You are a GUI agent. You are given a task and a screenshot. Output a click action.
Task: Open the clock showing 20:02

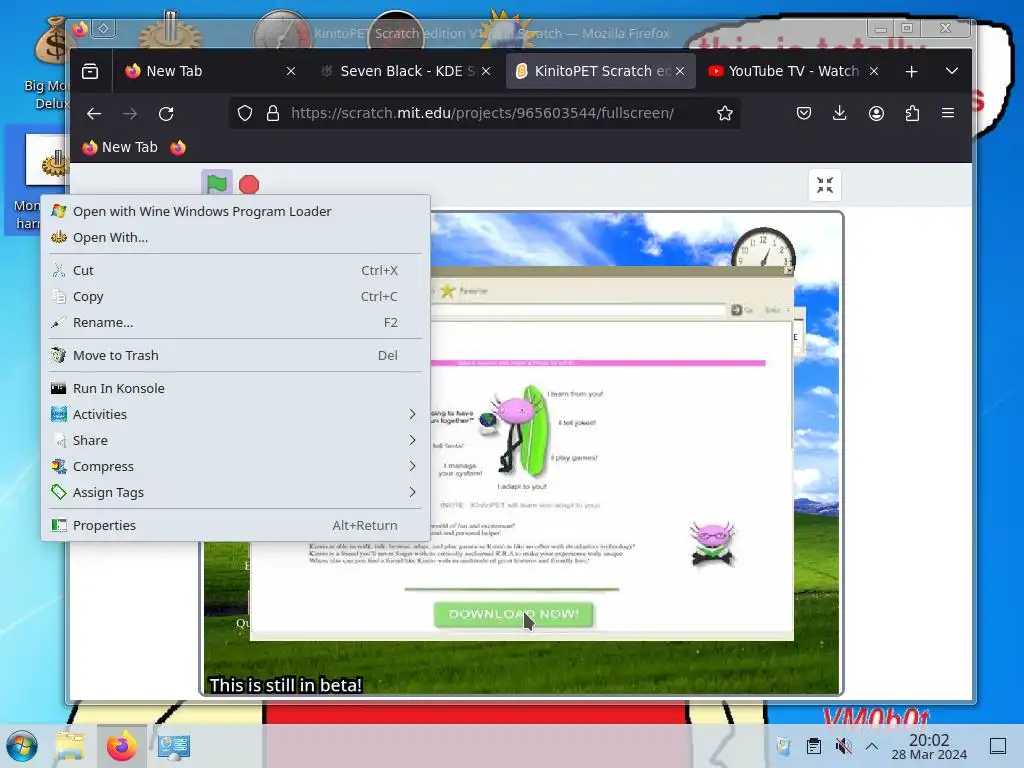(929, 746)
